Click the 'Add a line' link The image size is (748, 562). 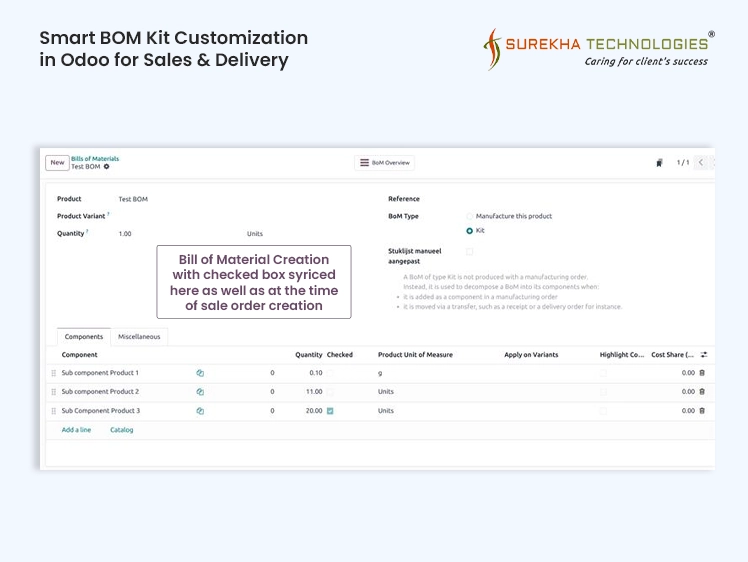[76, 430]
